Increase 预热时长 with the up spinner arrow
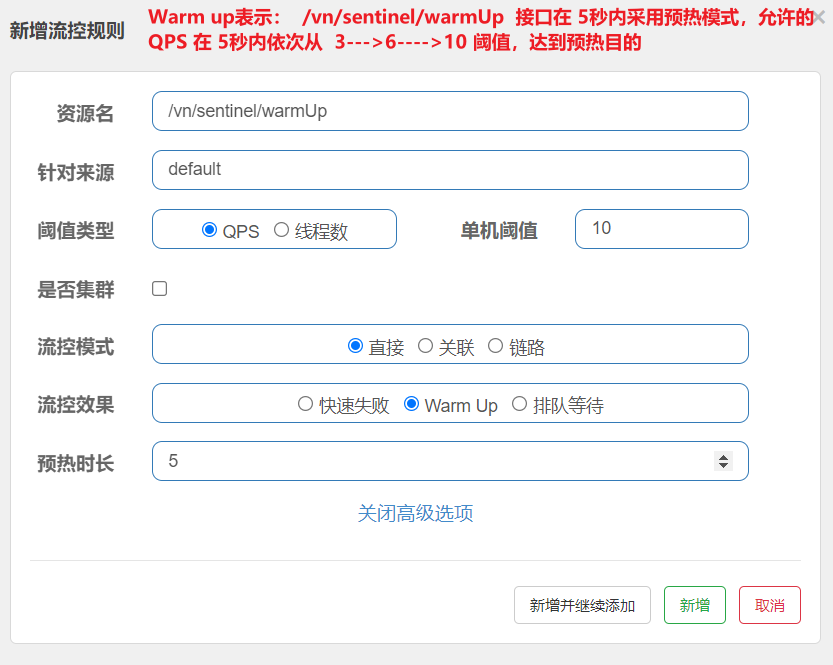Viewport: 833px width, 665px height. coord(723,457)
